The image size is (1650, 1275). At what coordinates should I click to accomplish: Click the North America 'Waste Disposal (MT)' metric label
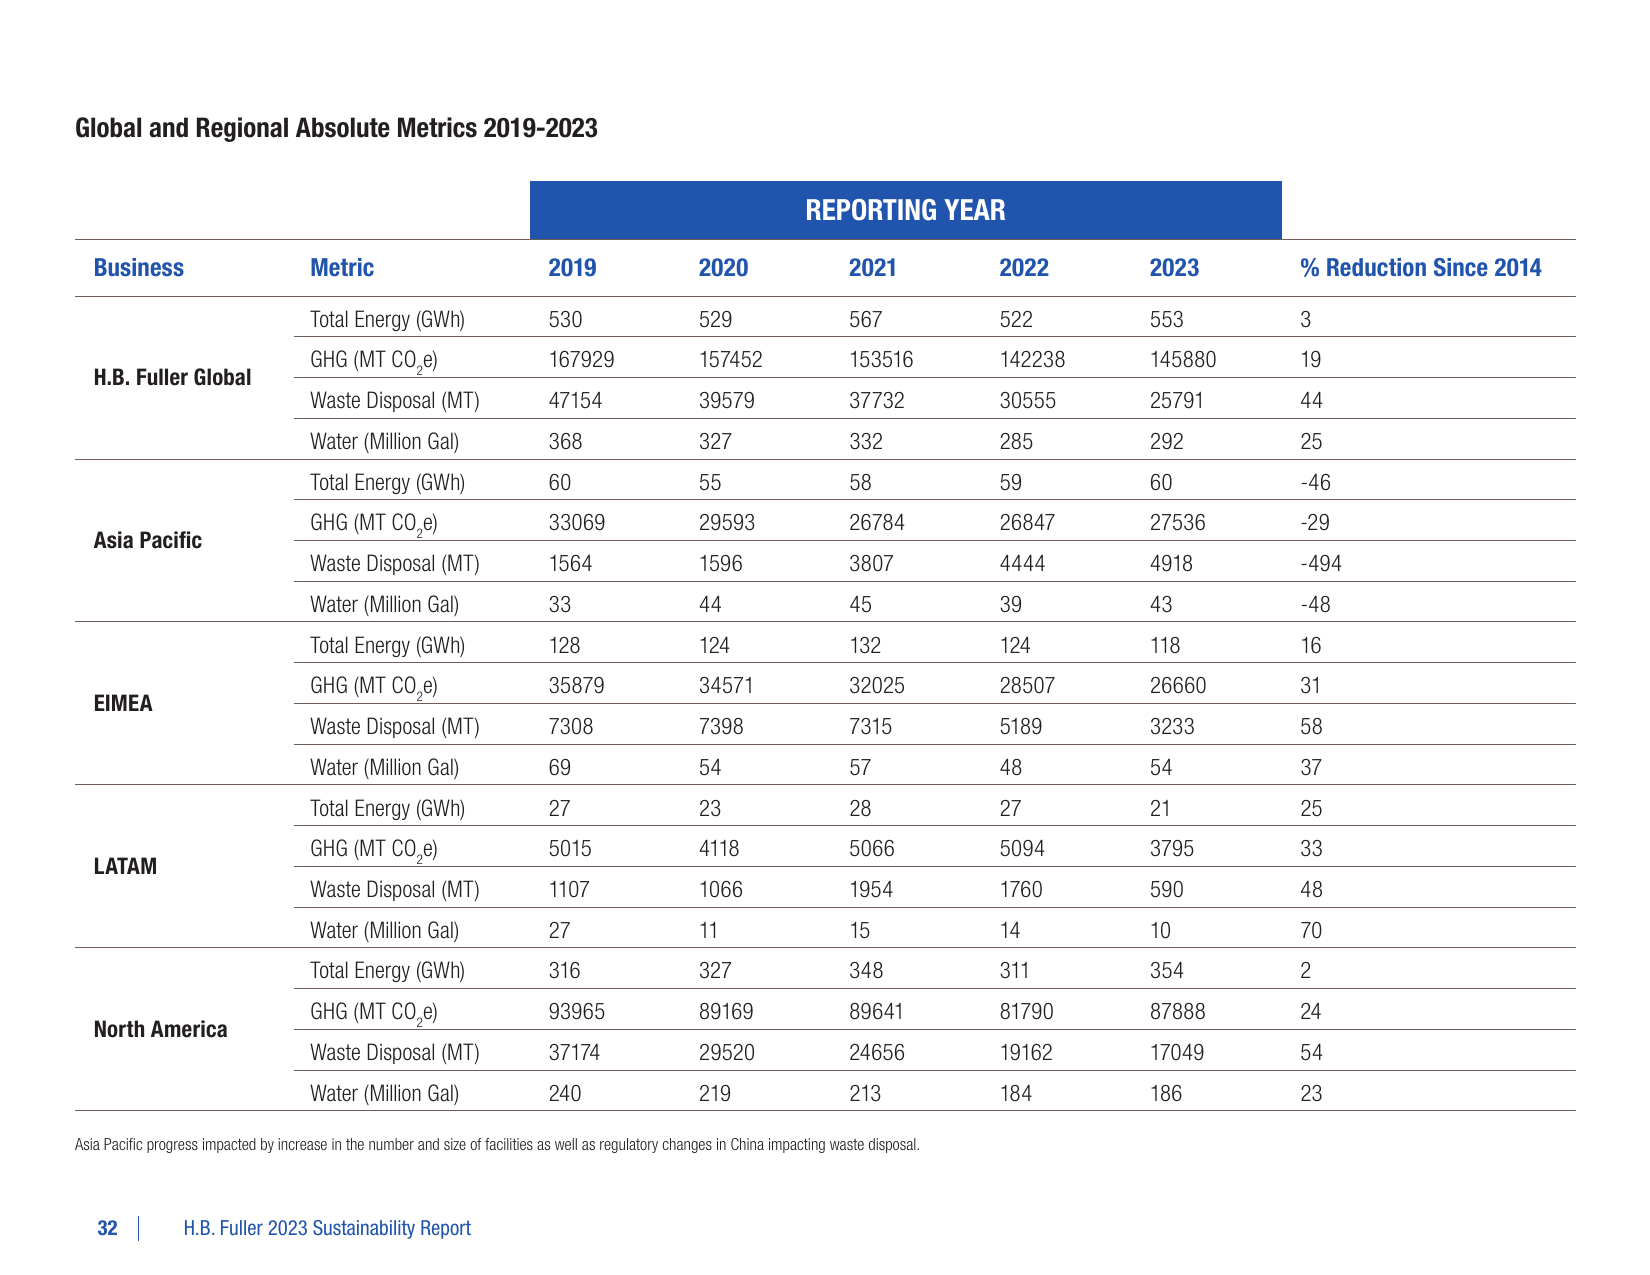(395, 1053)
